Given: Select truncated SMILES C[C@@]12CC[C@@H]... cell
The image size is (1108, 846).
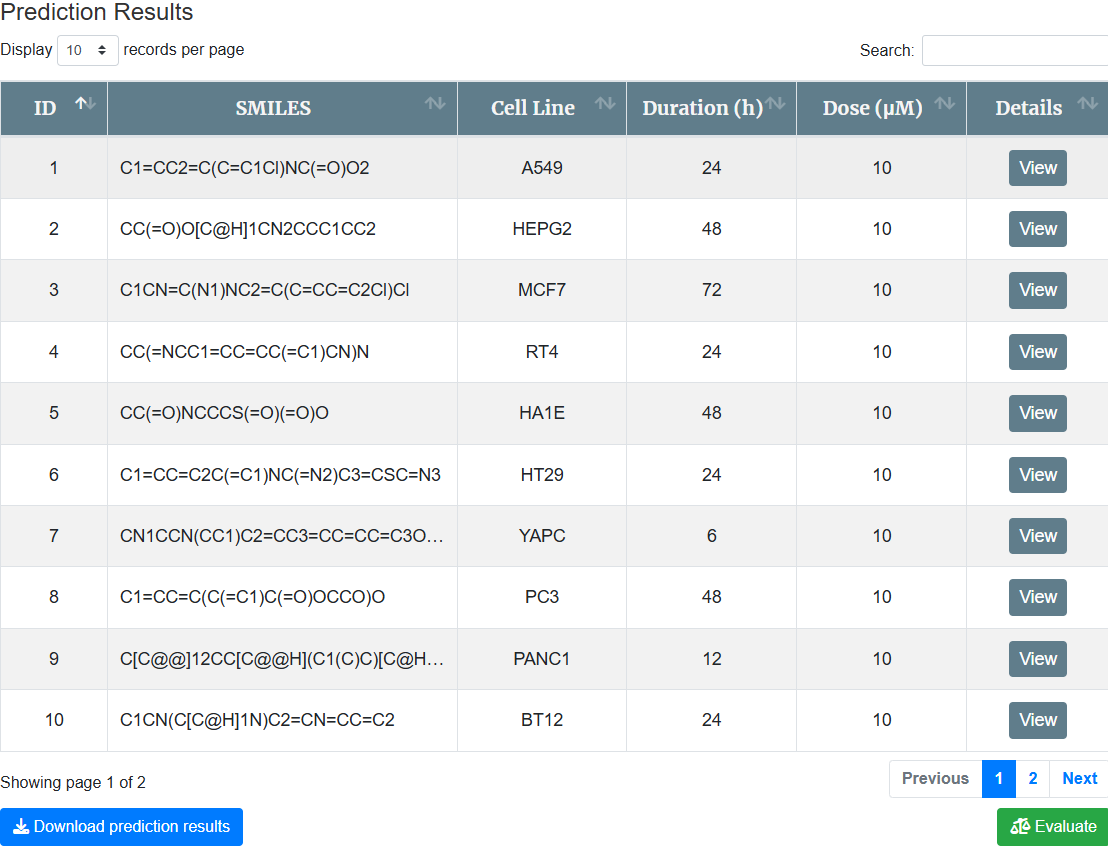Looking at the screenshot, I should click(282, 659).
